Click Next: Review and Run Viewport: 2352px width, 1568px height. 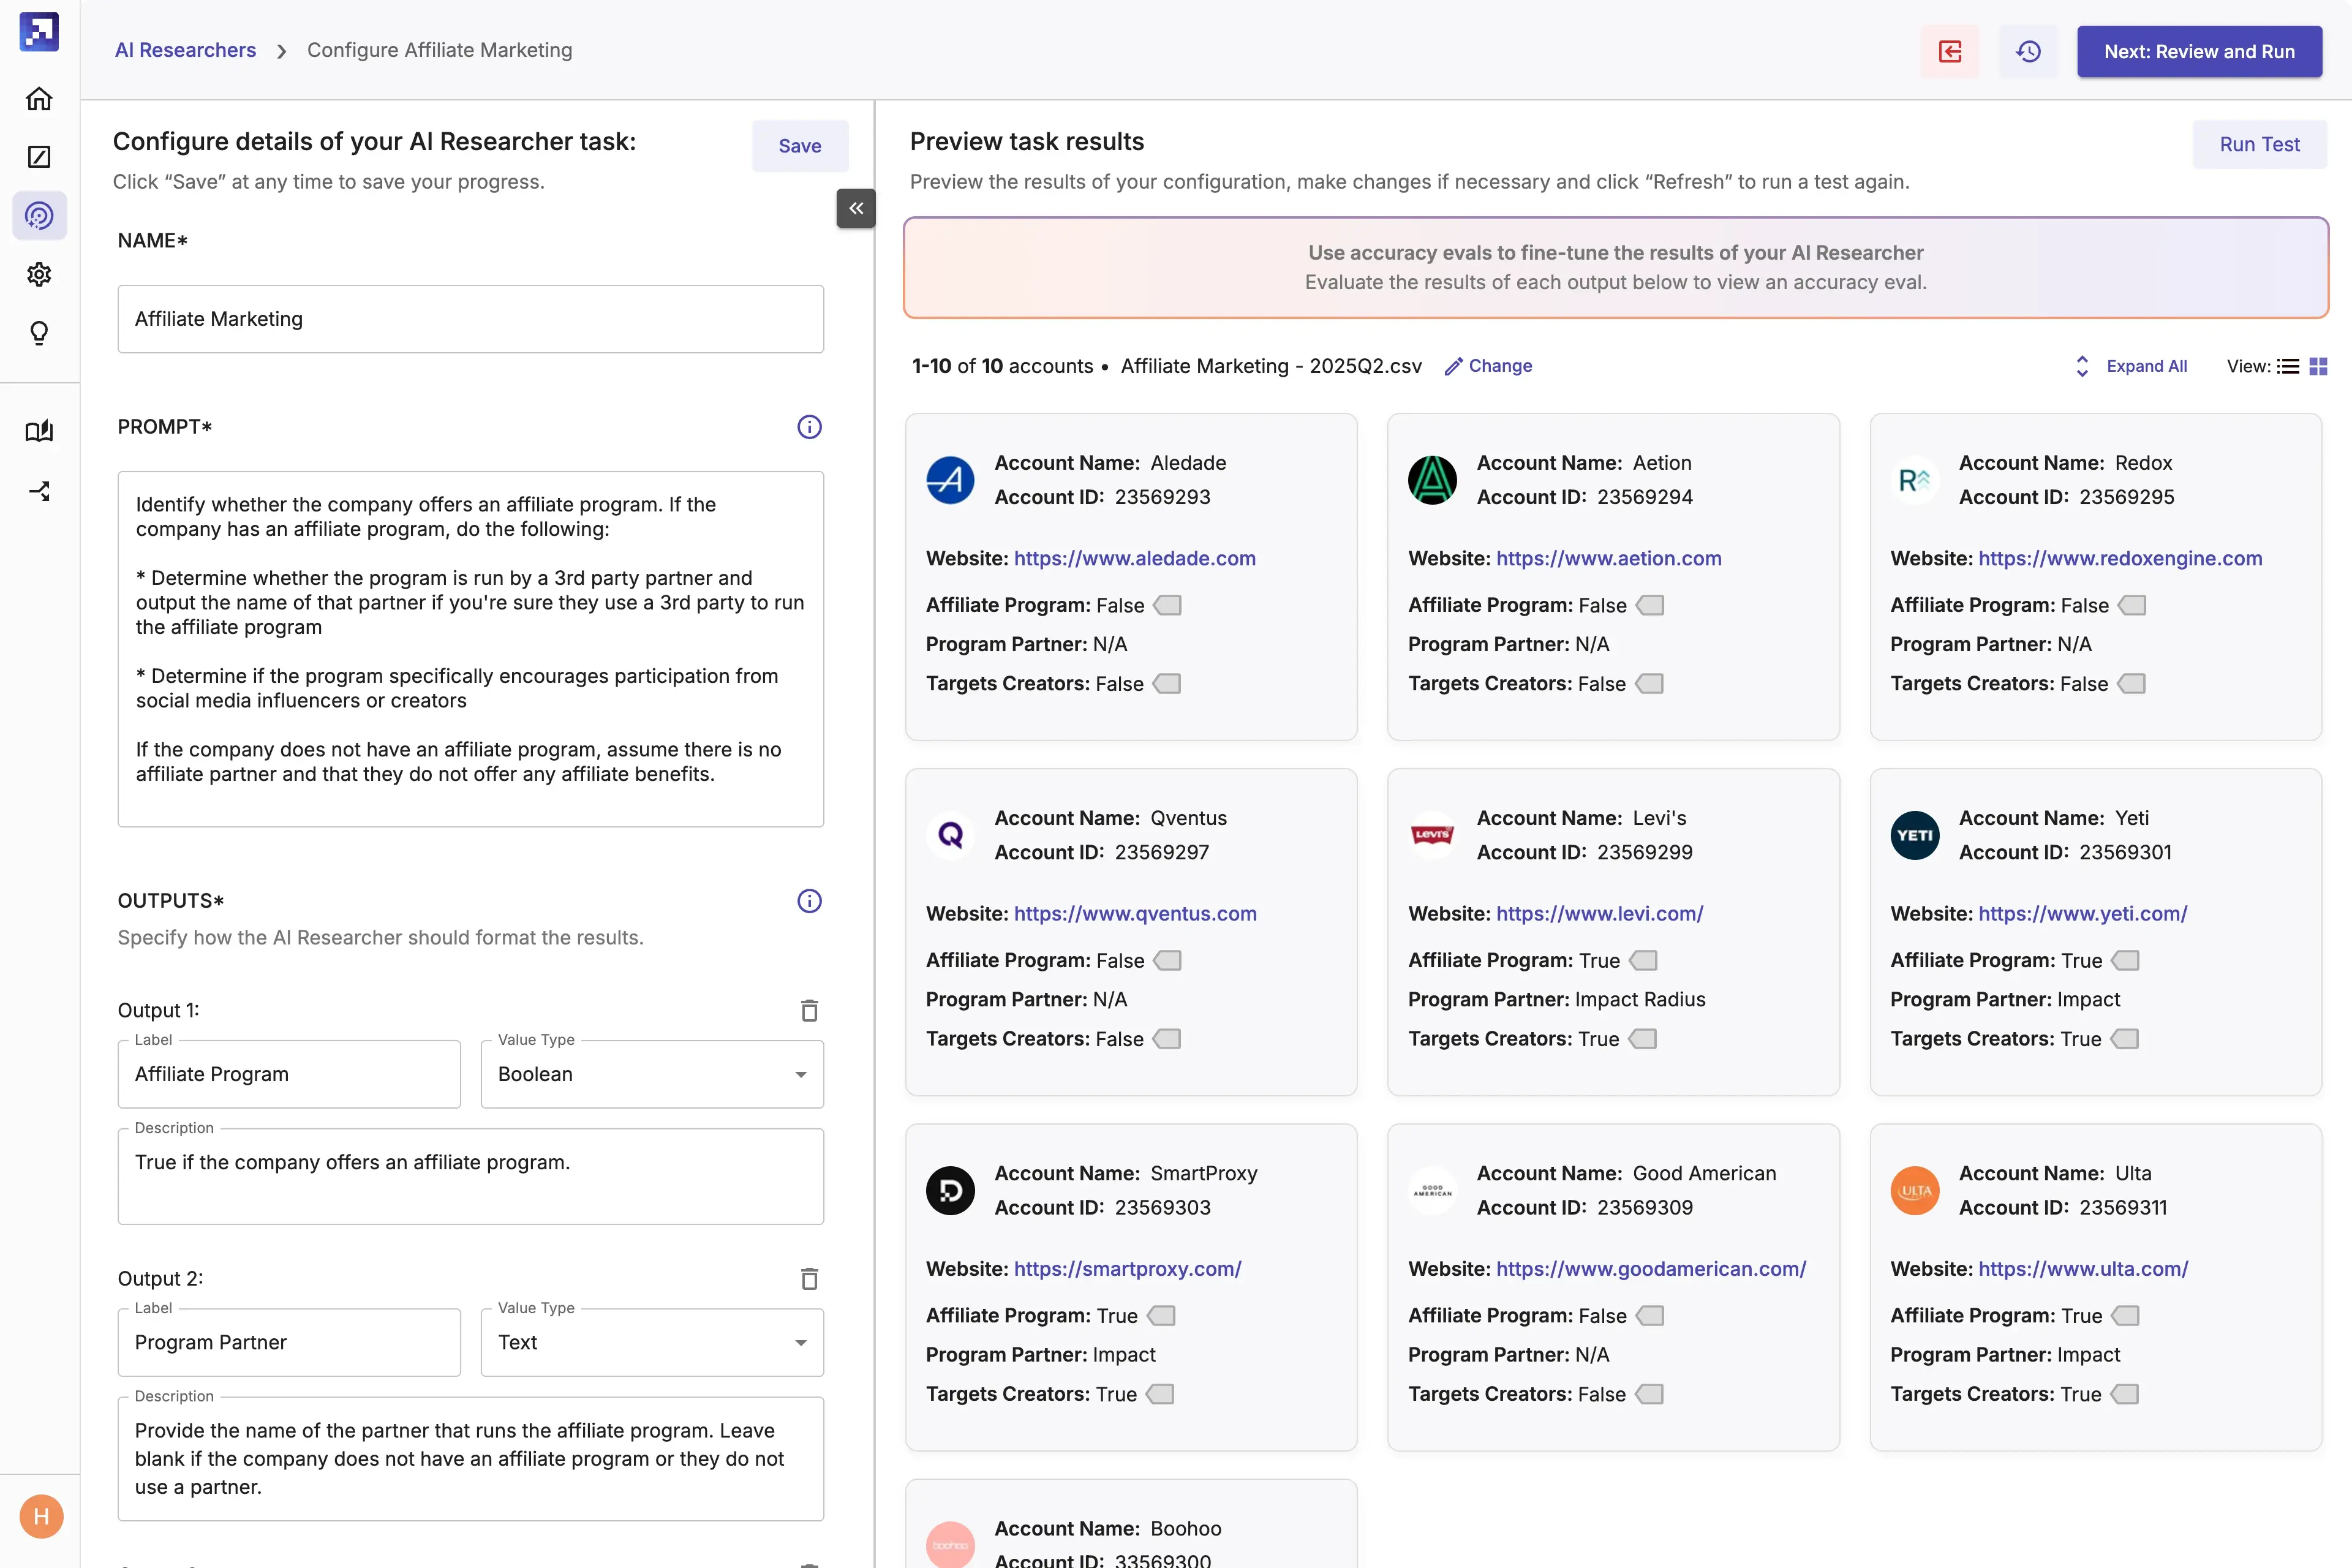coord(2199,51)
